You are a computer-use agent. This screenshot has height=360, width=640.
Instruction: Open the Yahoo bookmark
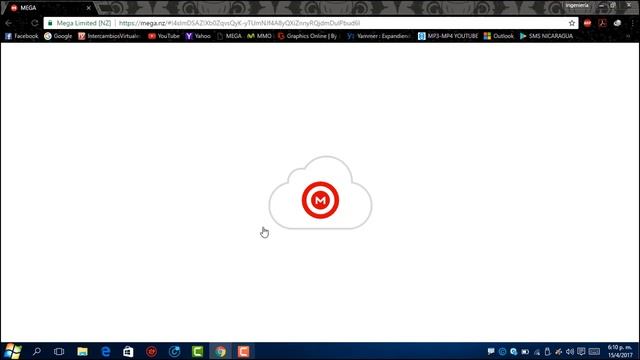(x=198, y=36)
